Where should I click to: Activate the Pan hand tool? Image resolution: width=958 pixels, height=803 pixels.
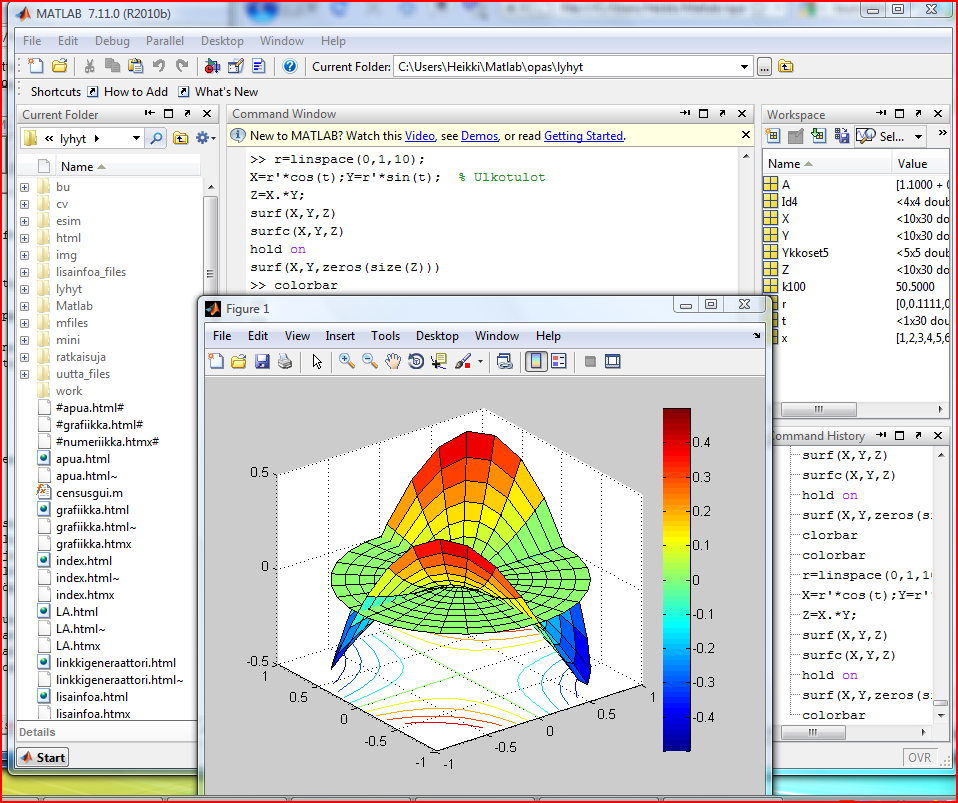(393, 362)
